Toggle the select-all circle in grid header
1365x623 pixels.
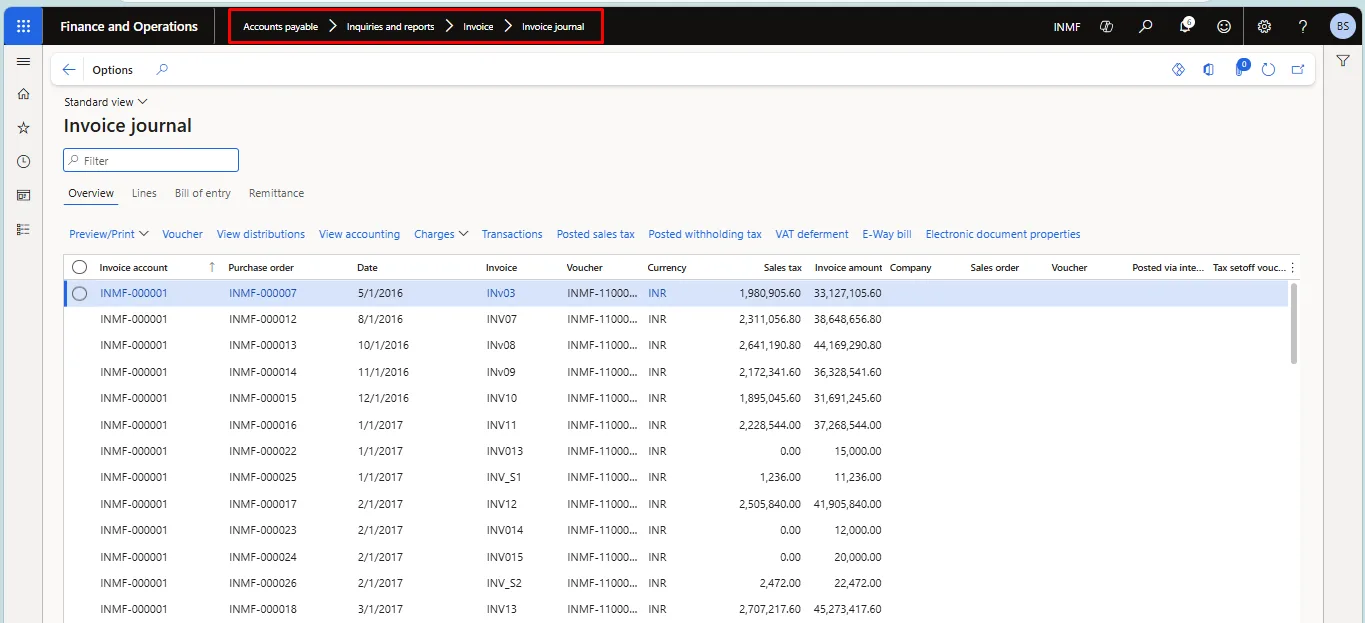point(80,267)
